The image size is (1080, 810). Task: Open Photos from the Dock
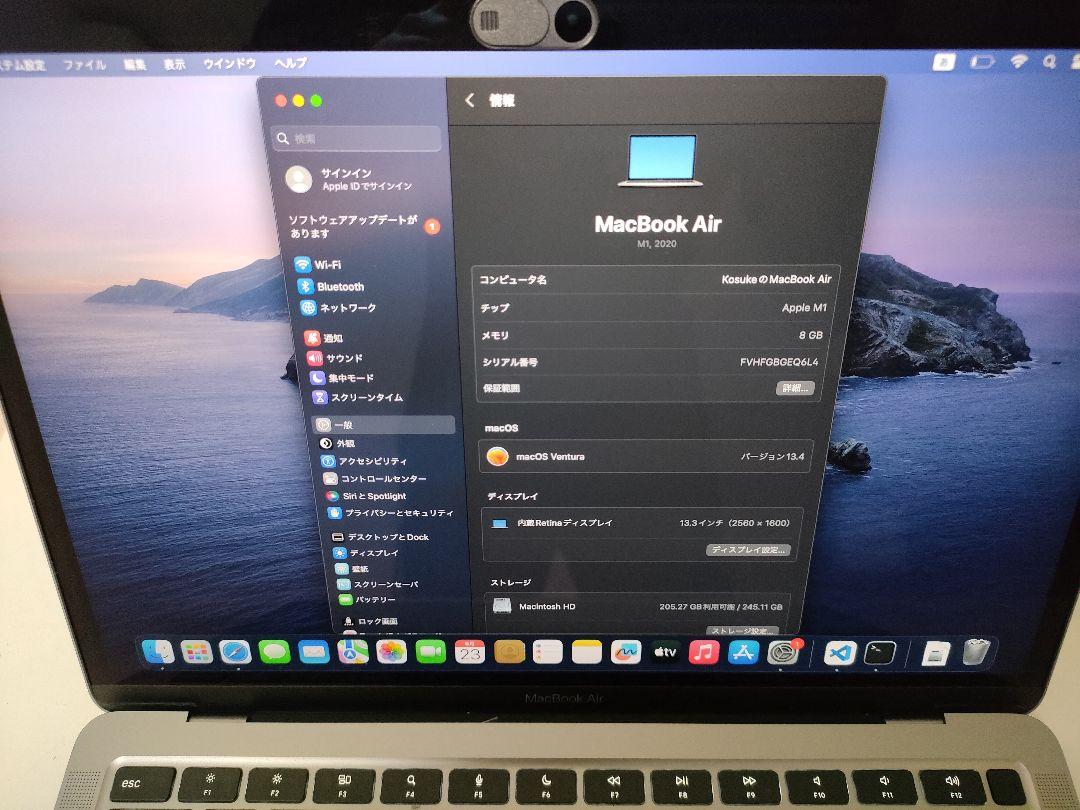(x=391, y=652)
